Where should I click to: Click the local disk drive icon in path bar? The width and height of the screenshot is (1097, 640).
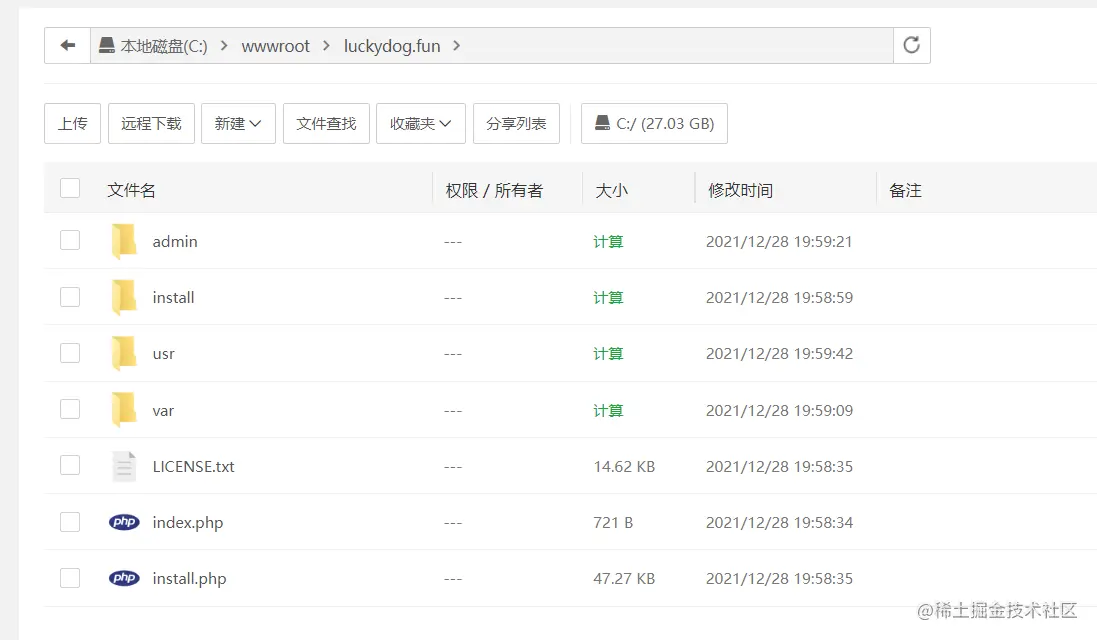pyautogui.click(x=106, y=45)
